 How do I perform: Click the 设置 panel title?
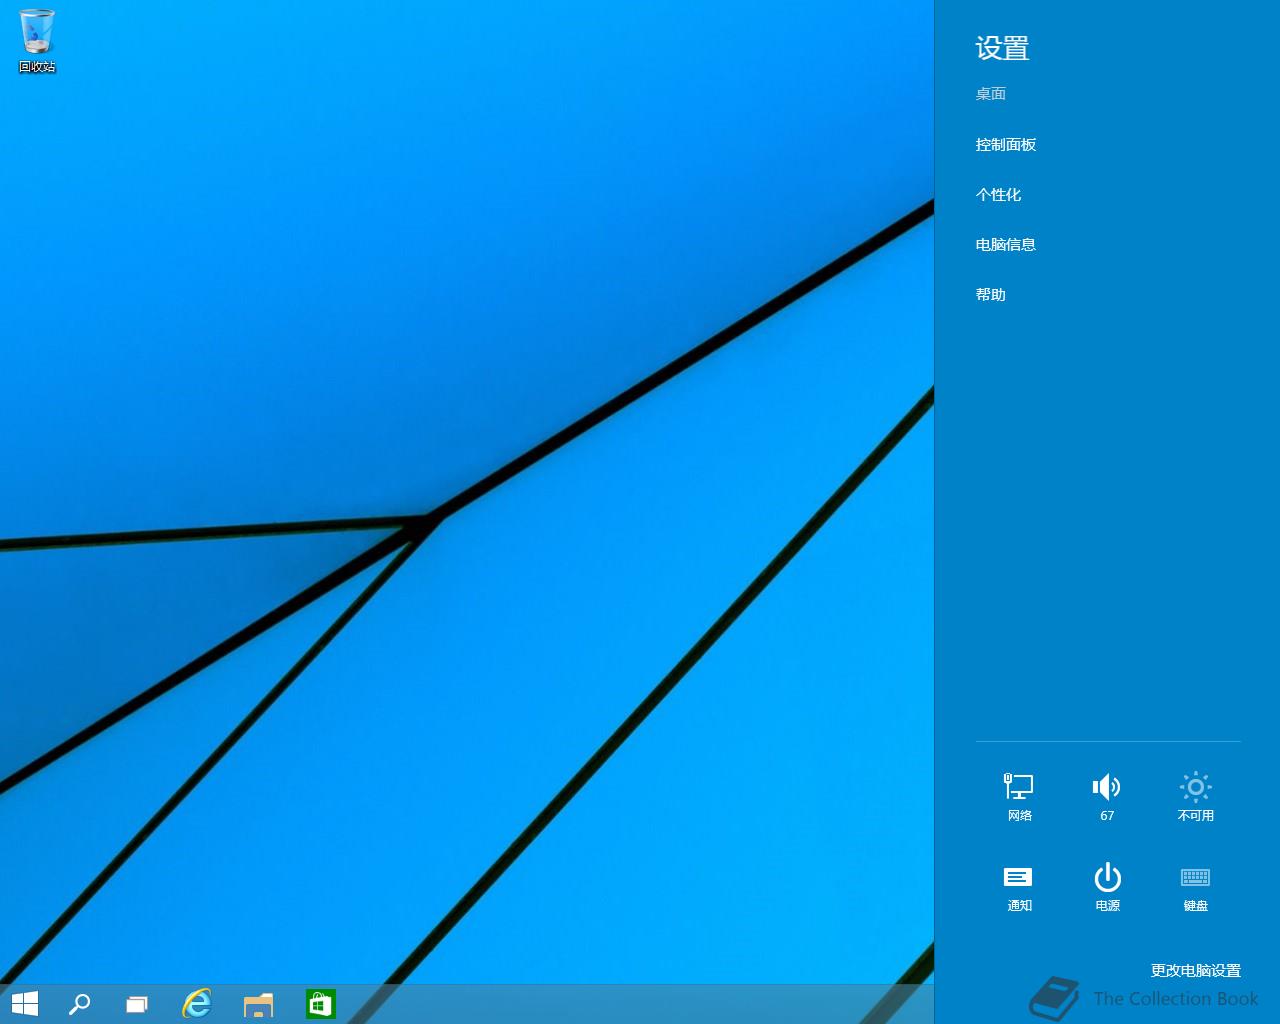(x=1002, y=48)
